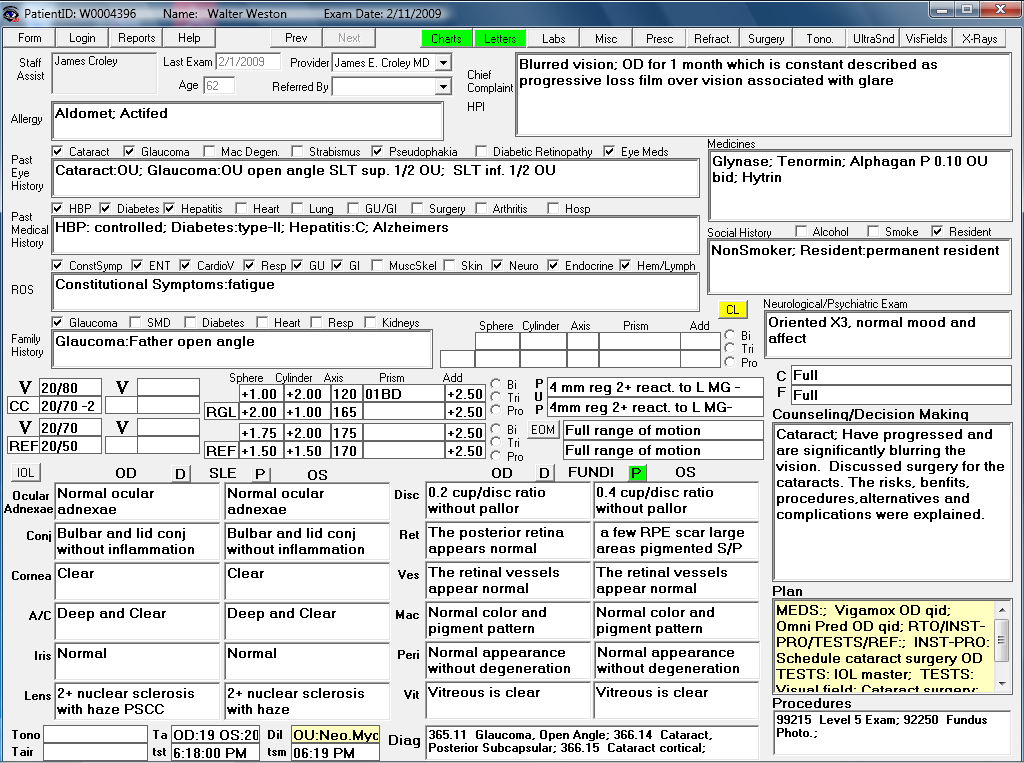Image resolution: width=1024 pixels, height=763 pixels.
Task: Click the Family History Glaucoma text field
Action: tap(242, 349)
